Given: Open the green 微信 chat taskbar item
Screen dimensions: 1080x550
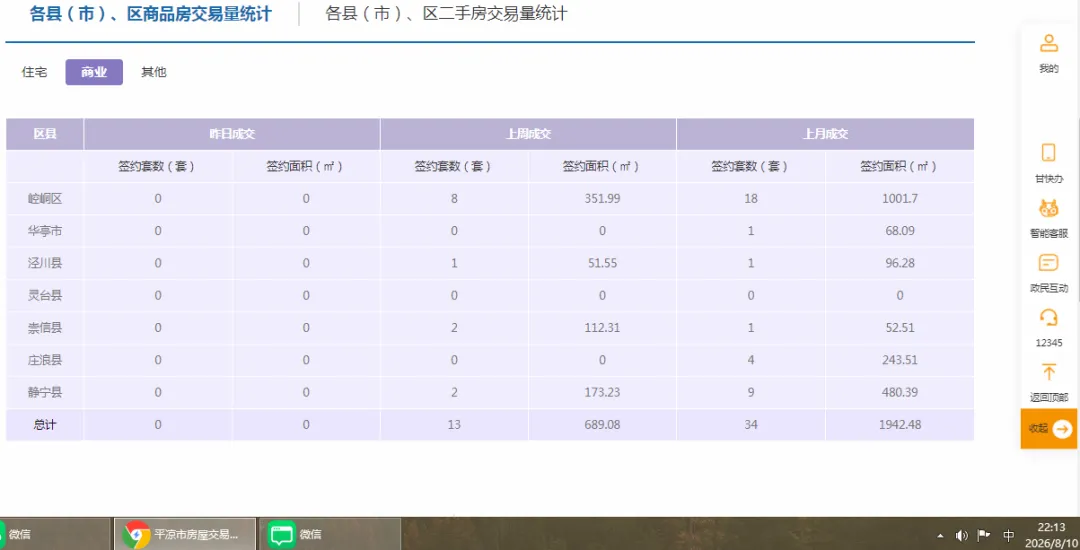Looking at the screenshot, I should [x=329, y=534].
